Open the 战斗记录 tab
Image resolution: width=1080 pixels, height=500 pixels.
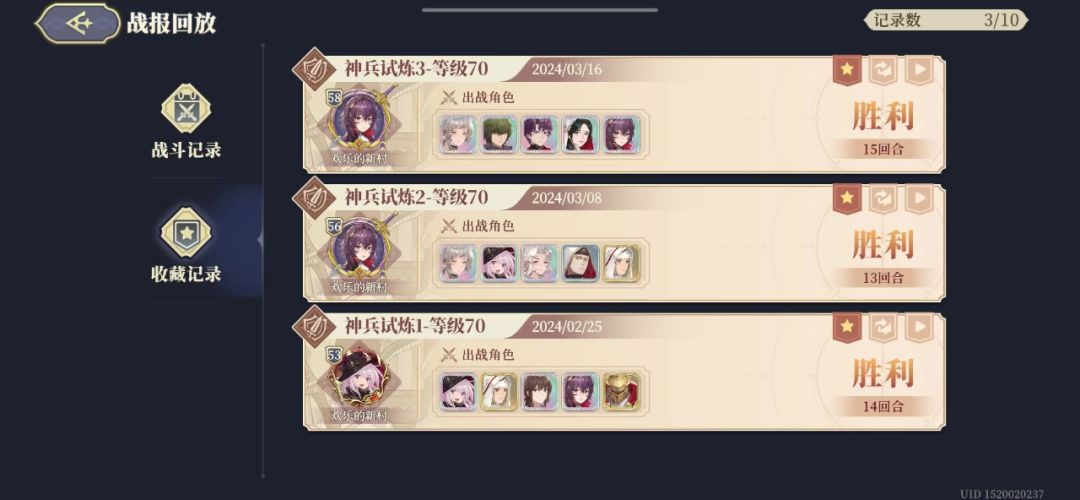point(186,123)
